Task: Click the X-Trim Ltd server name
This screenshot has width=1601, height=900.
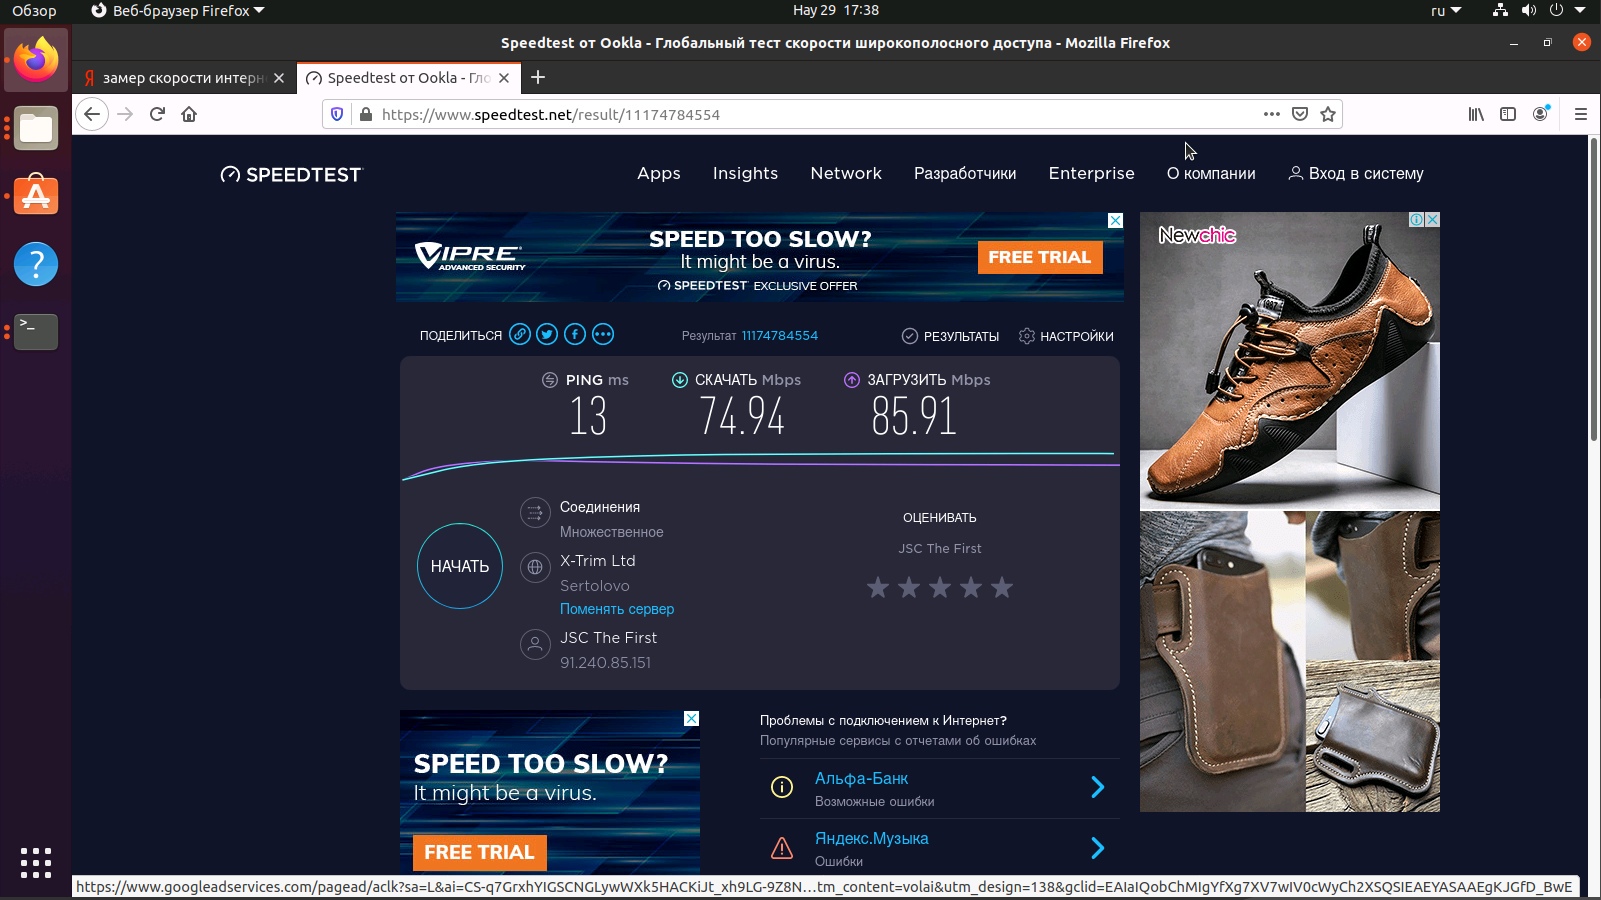Action: (598, 561)
